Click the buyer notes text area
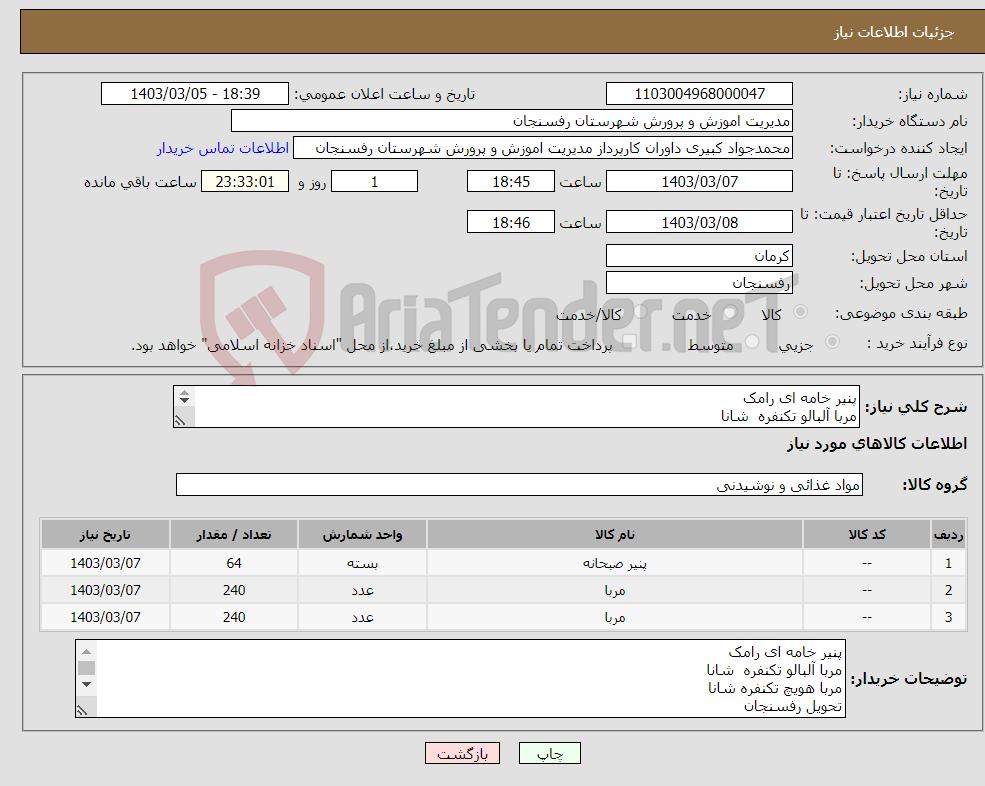Viewport: 985px width, 786px height. click(460, 679)
